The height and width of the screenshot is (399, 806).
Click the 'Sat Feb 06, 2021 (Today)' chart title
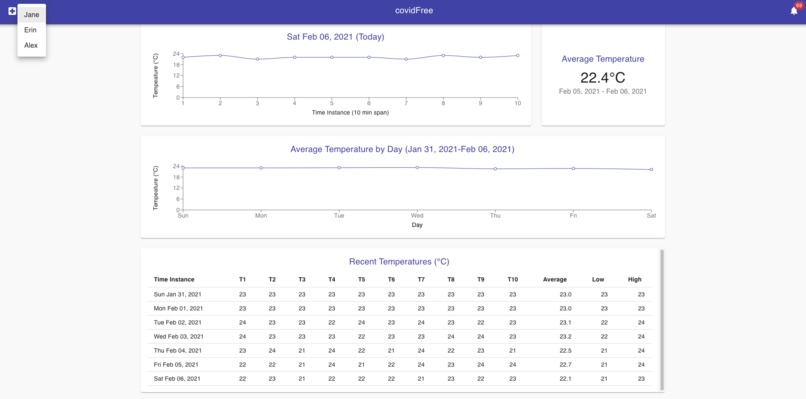tap(336, 37)
